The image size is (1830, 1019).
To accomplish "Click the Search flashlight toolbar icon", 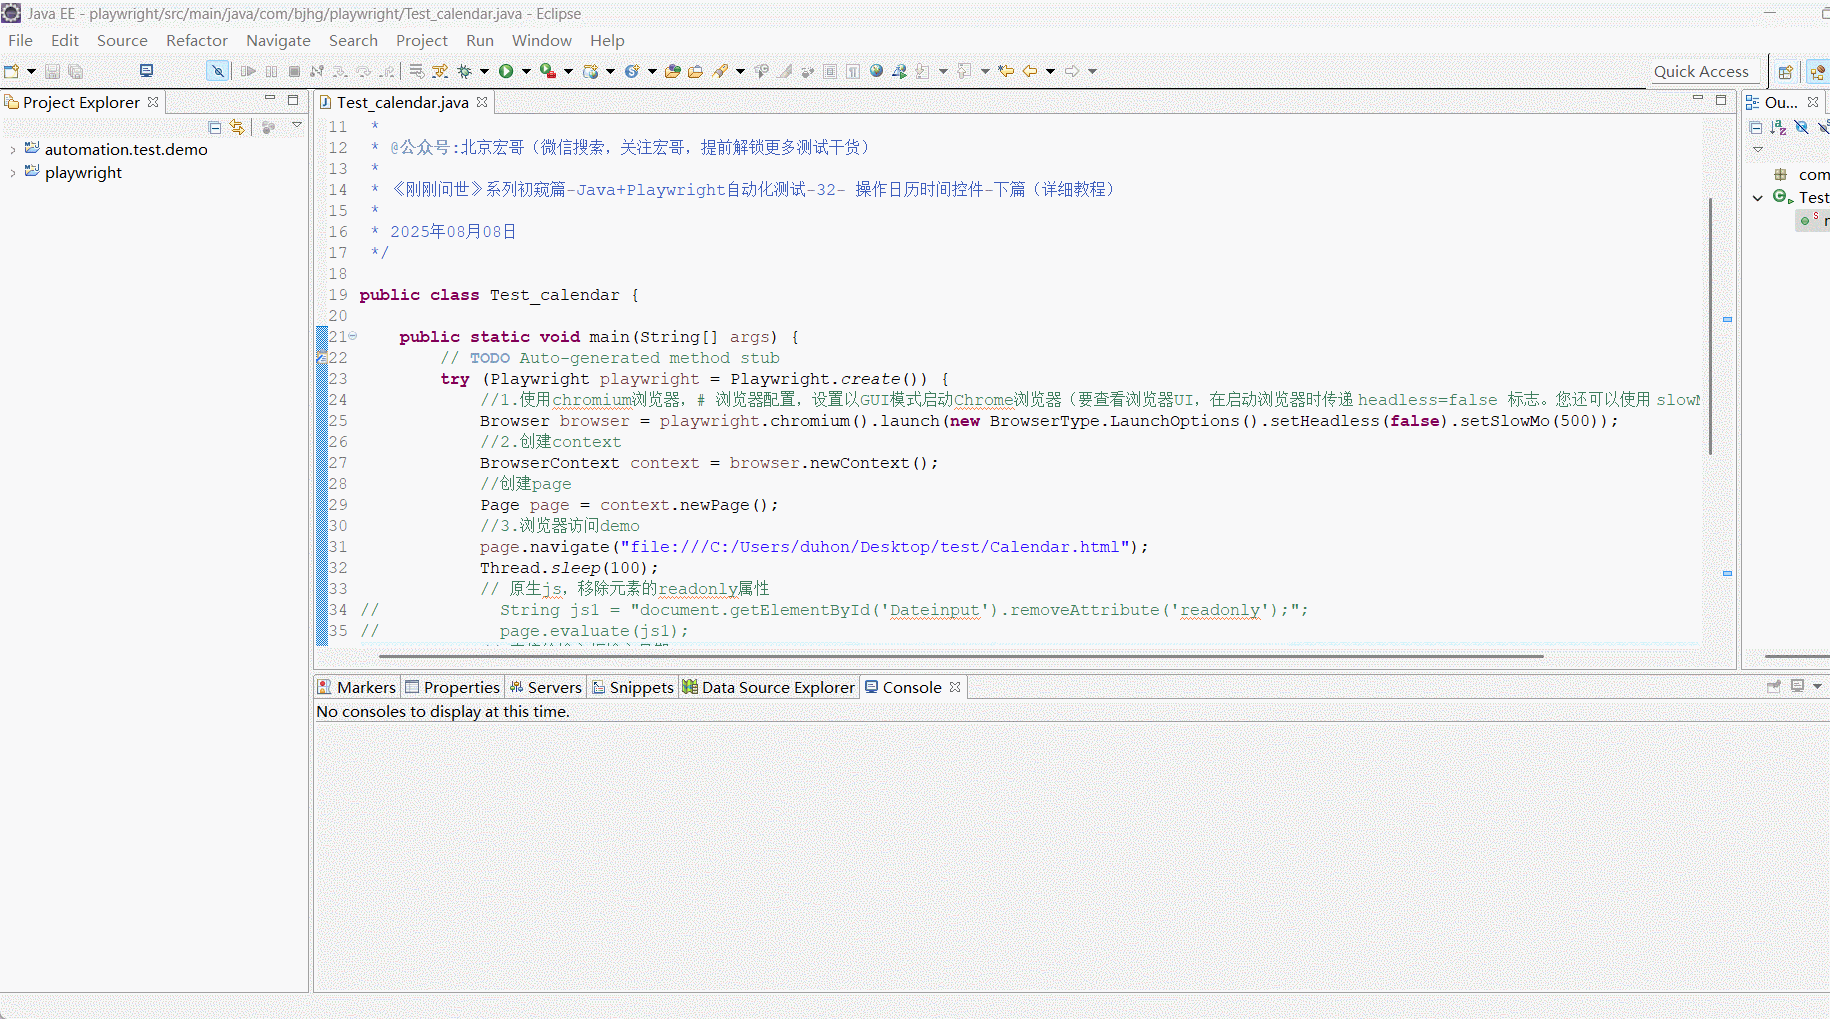I will (x=720, y=71).
